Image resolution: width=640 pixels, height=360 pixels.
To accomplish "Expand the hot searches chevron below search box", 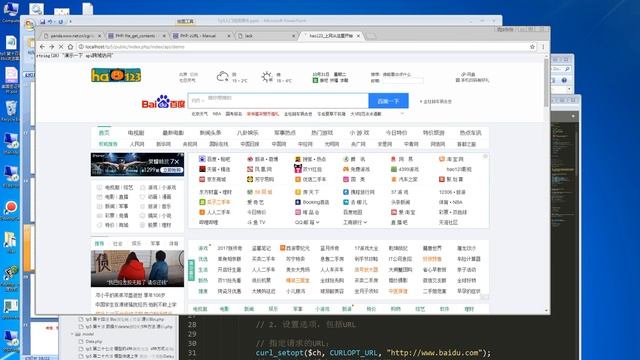I will (x=402, y=114).
